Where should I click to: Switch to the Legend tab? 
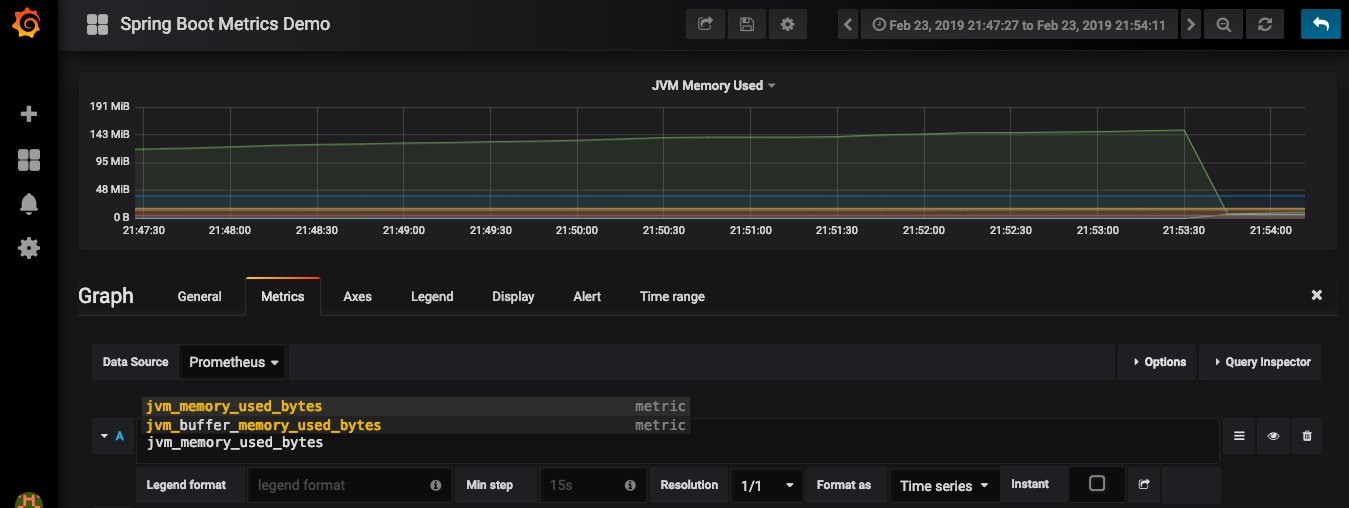pos(432,296)
